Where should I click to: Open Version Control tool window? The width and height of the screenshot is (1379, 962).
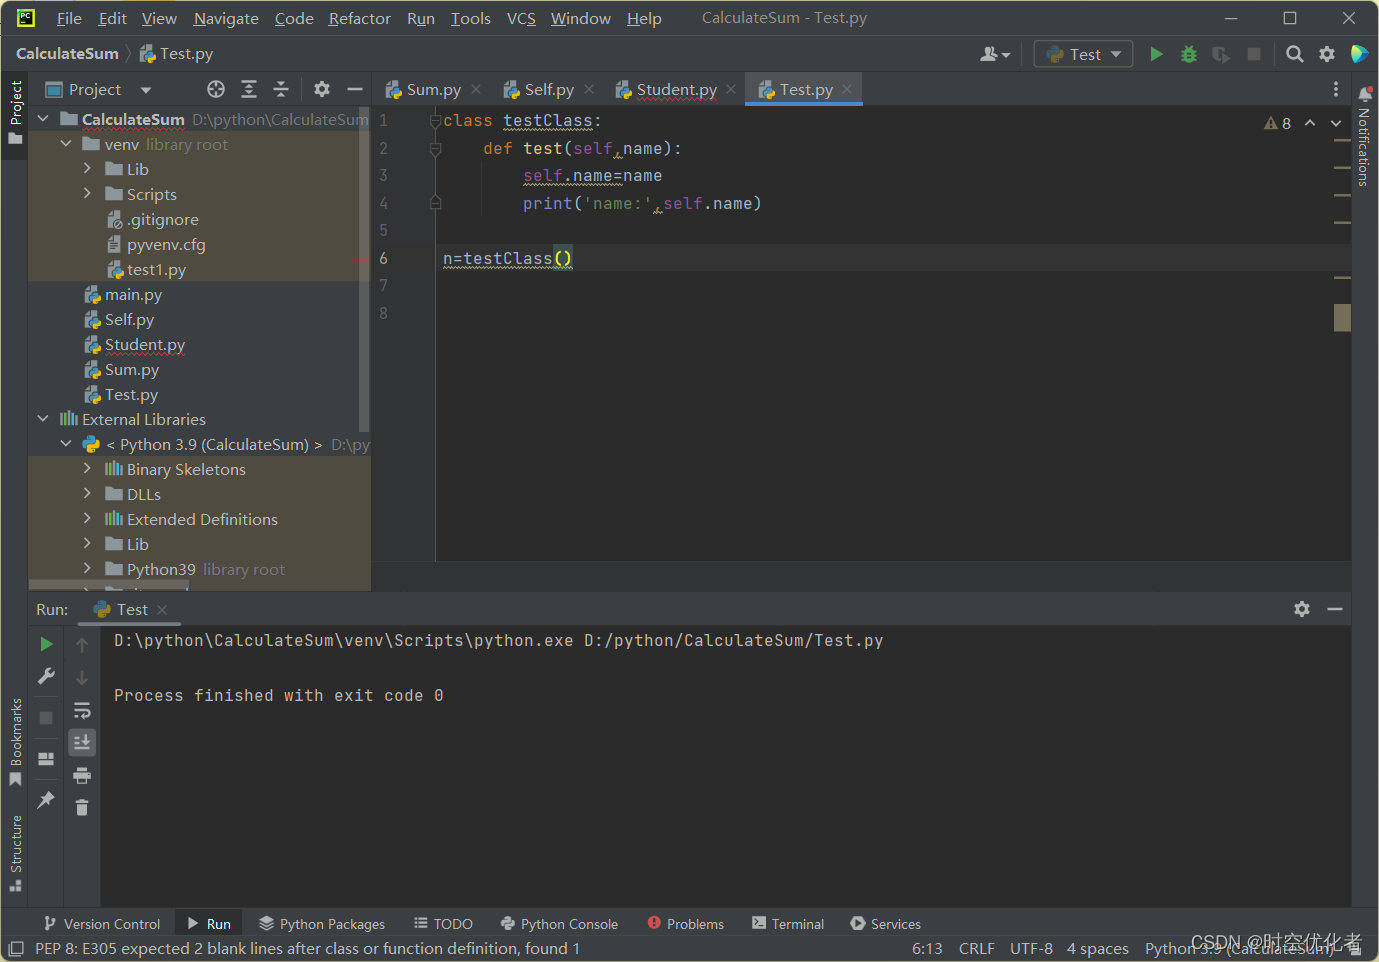coord(102,924)
